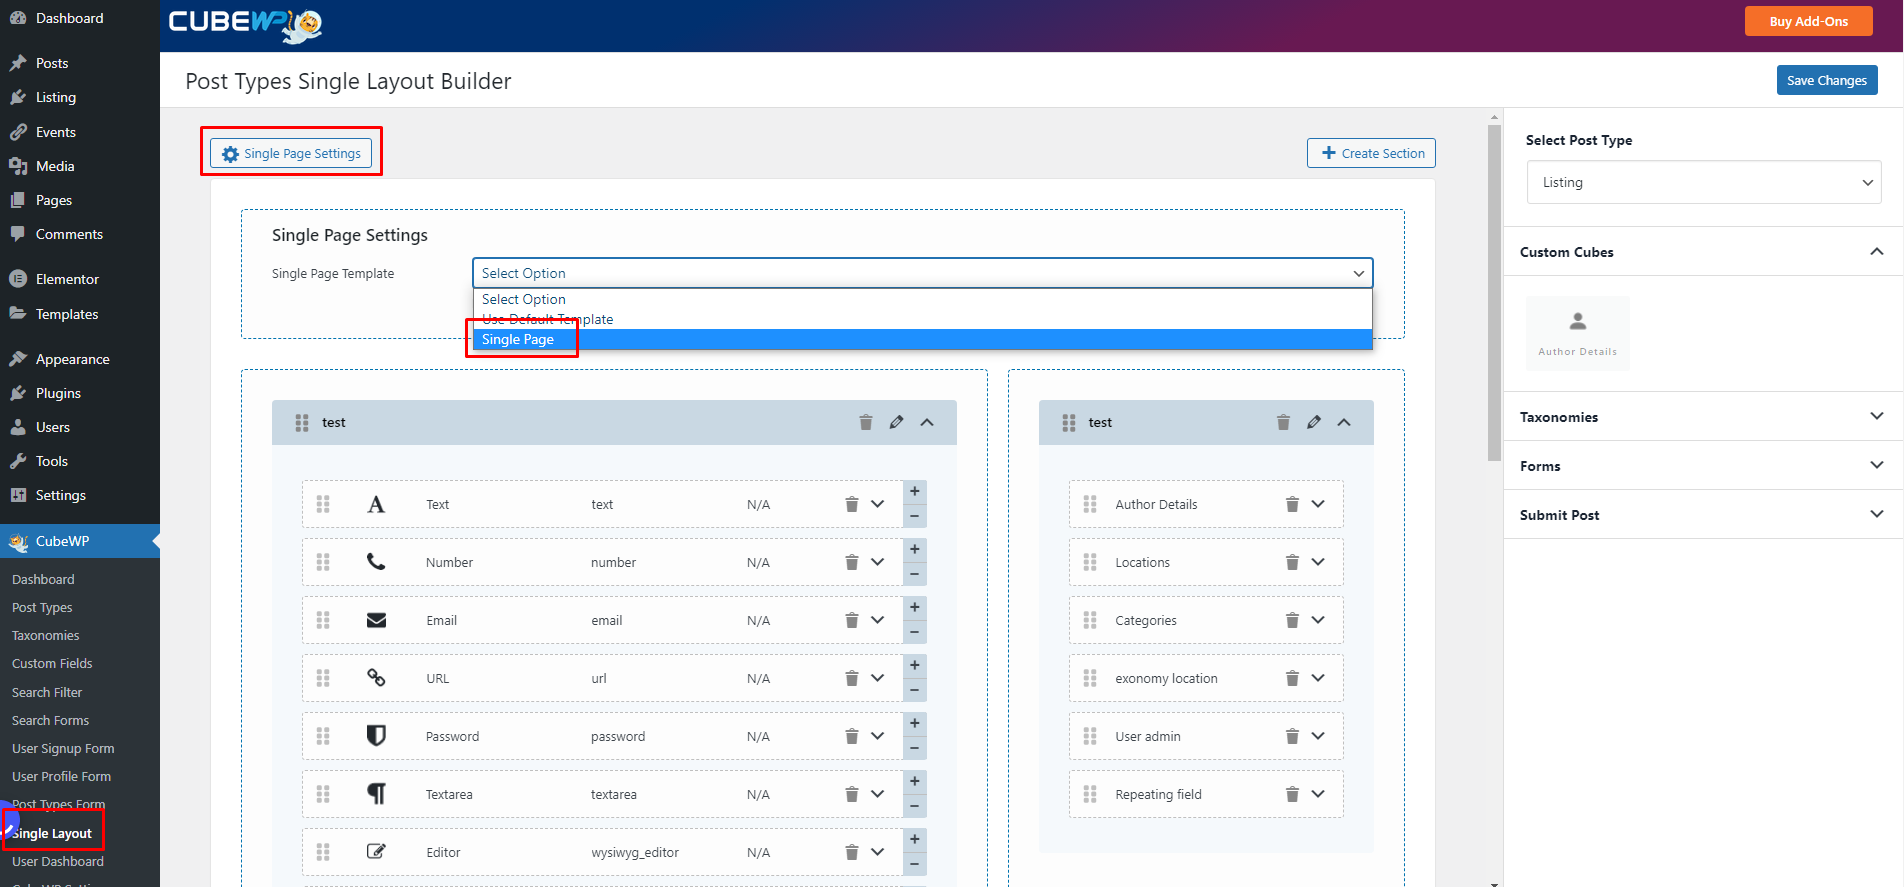Delete the right test section
This screenshot has height=887, width=1904.
(1283, 422)
